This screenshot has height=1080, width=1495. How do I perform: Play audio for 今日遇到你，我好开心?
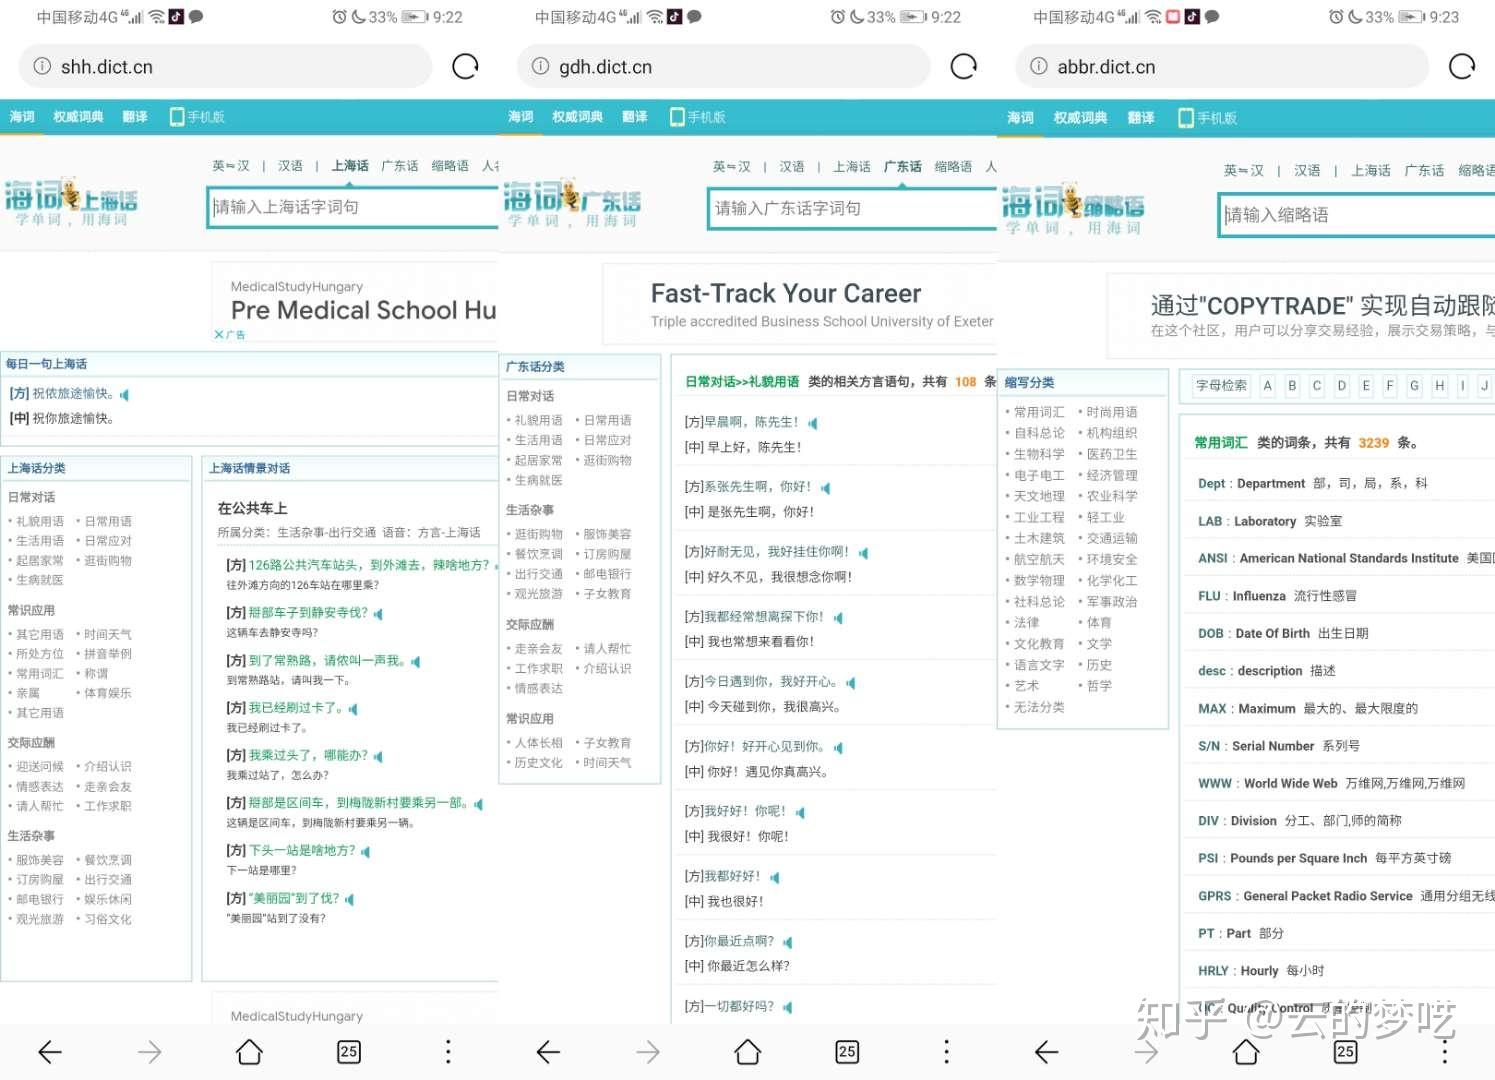(851, 683)
